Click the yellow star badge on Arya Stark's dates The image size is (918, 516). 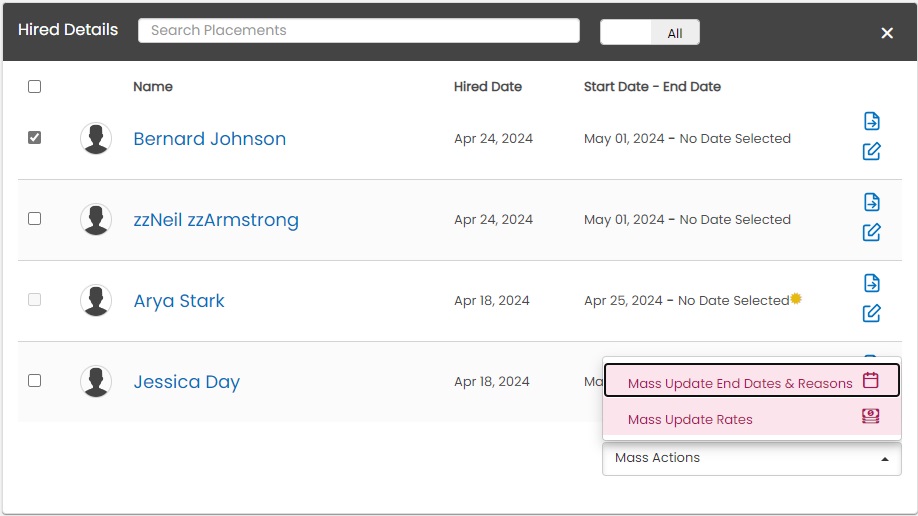(796, 298)
